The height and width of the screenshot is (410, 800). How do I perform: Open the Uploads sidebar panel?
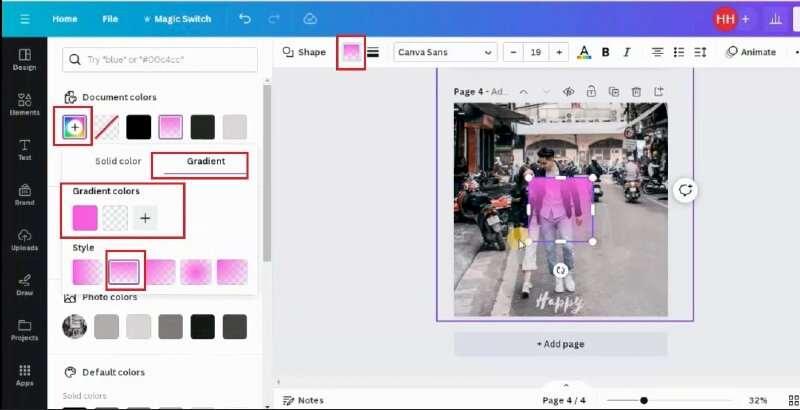click(24, 240)
